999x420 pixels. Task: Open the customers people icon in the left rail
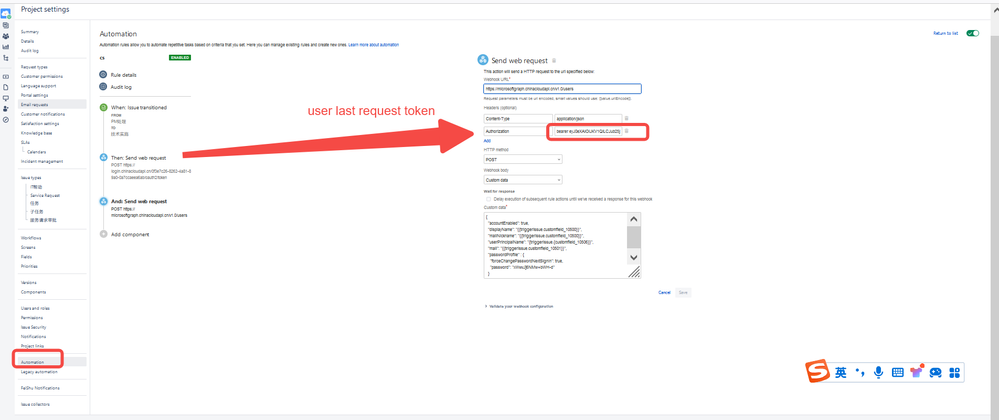click(x=6, y=36)
